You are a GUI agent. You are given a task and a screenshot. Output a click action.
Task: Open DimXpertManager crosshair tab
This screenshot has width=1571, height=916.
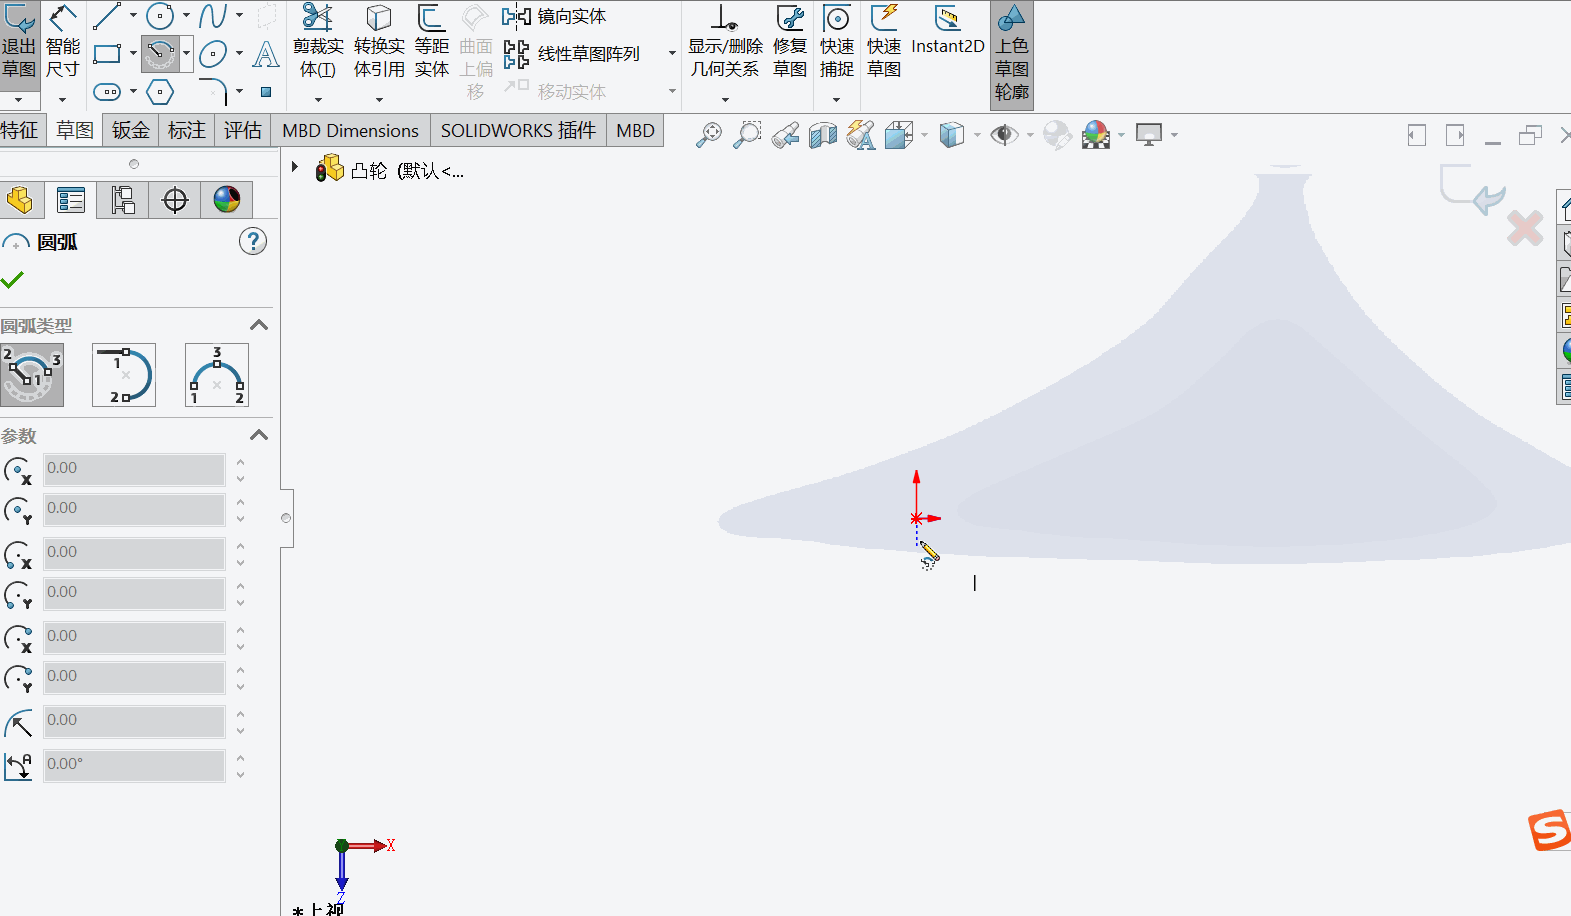point(175,200)
